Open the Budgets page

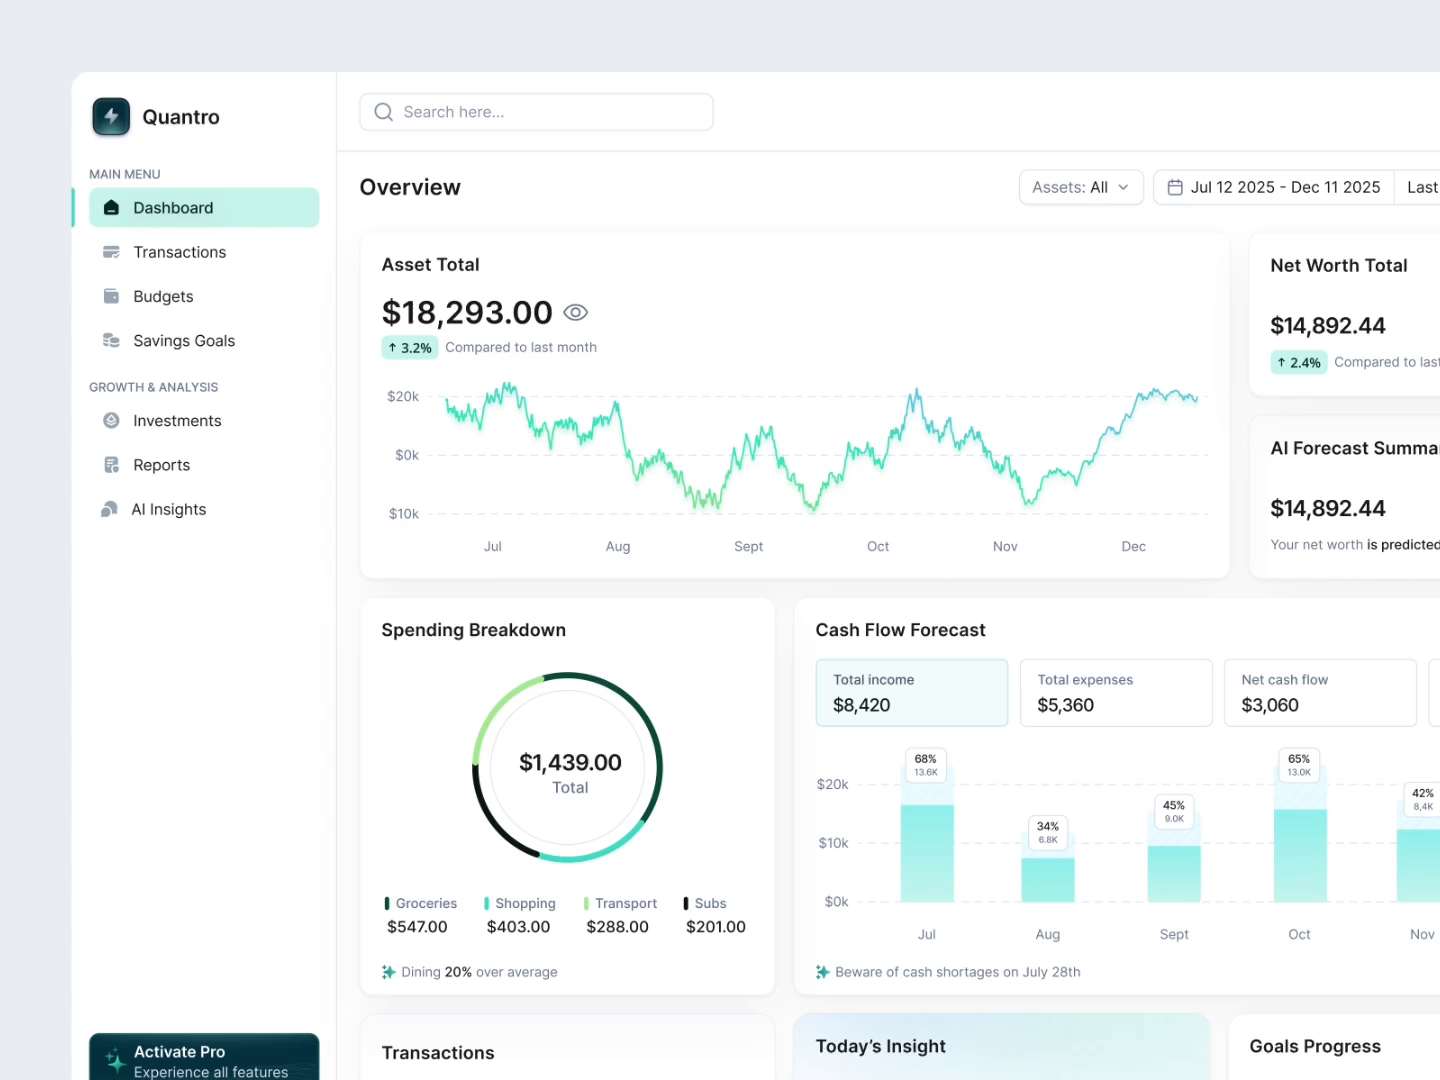click(163, 296)
